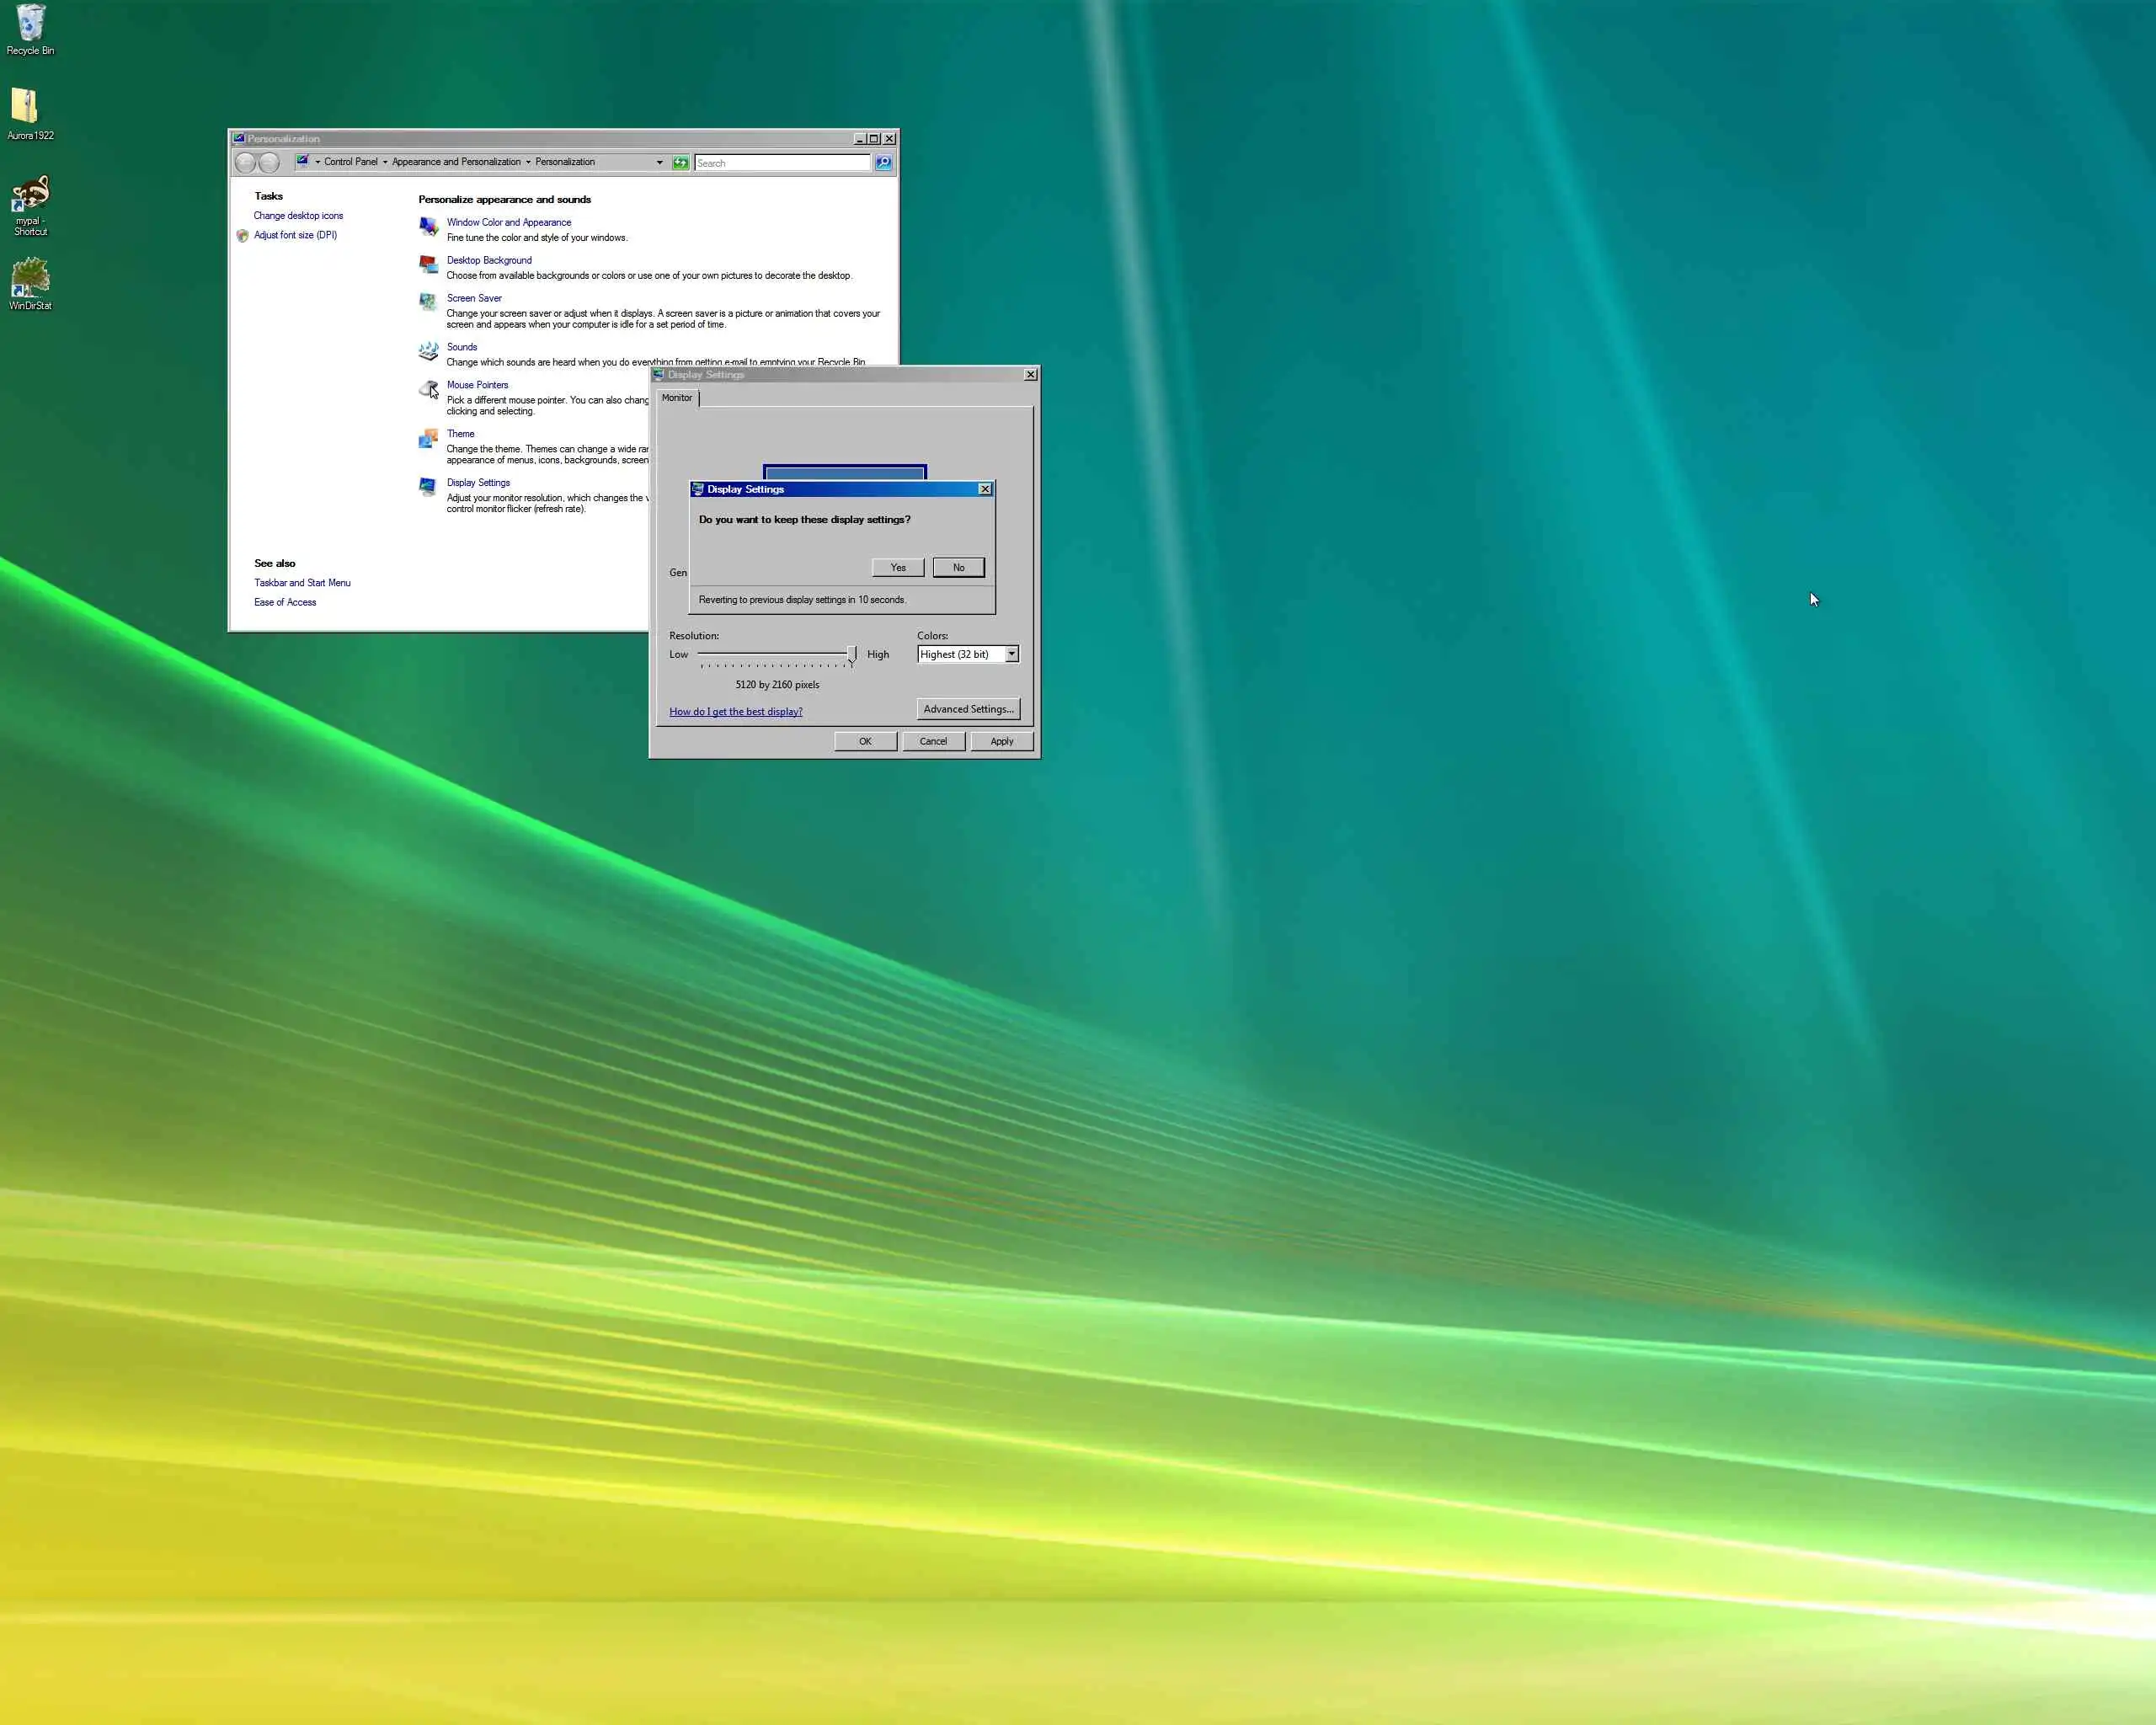Click the Search input field
Viewport: 2156px width, 1725px height.
(x=781, y=163)
